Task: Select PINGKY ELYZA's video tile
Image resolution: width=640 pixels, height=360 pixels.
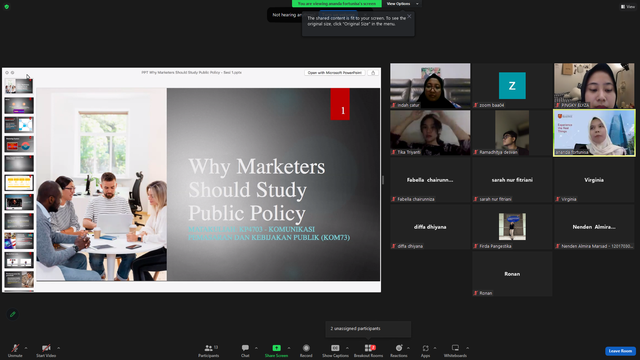Action: (594, 86)
